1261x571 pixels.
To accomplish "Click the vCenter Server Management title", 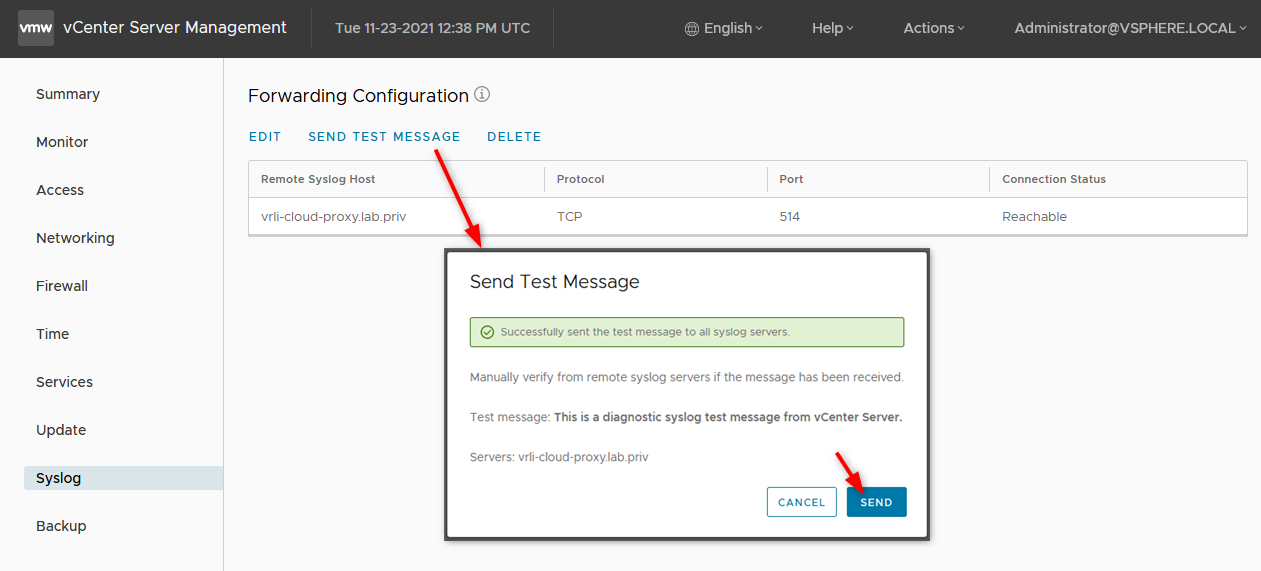I will pyautogui.click(x=175, y=28).
